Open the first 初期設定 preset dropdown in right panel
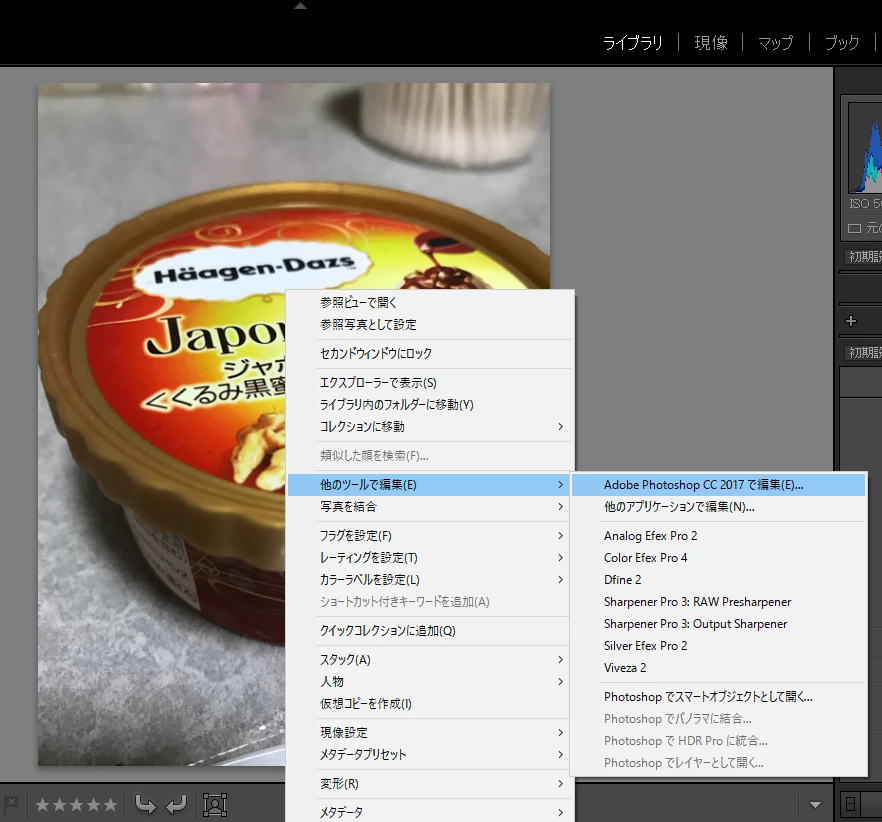This screenshot has height=822, width=882. (x=863, y=257)
